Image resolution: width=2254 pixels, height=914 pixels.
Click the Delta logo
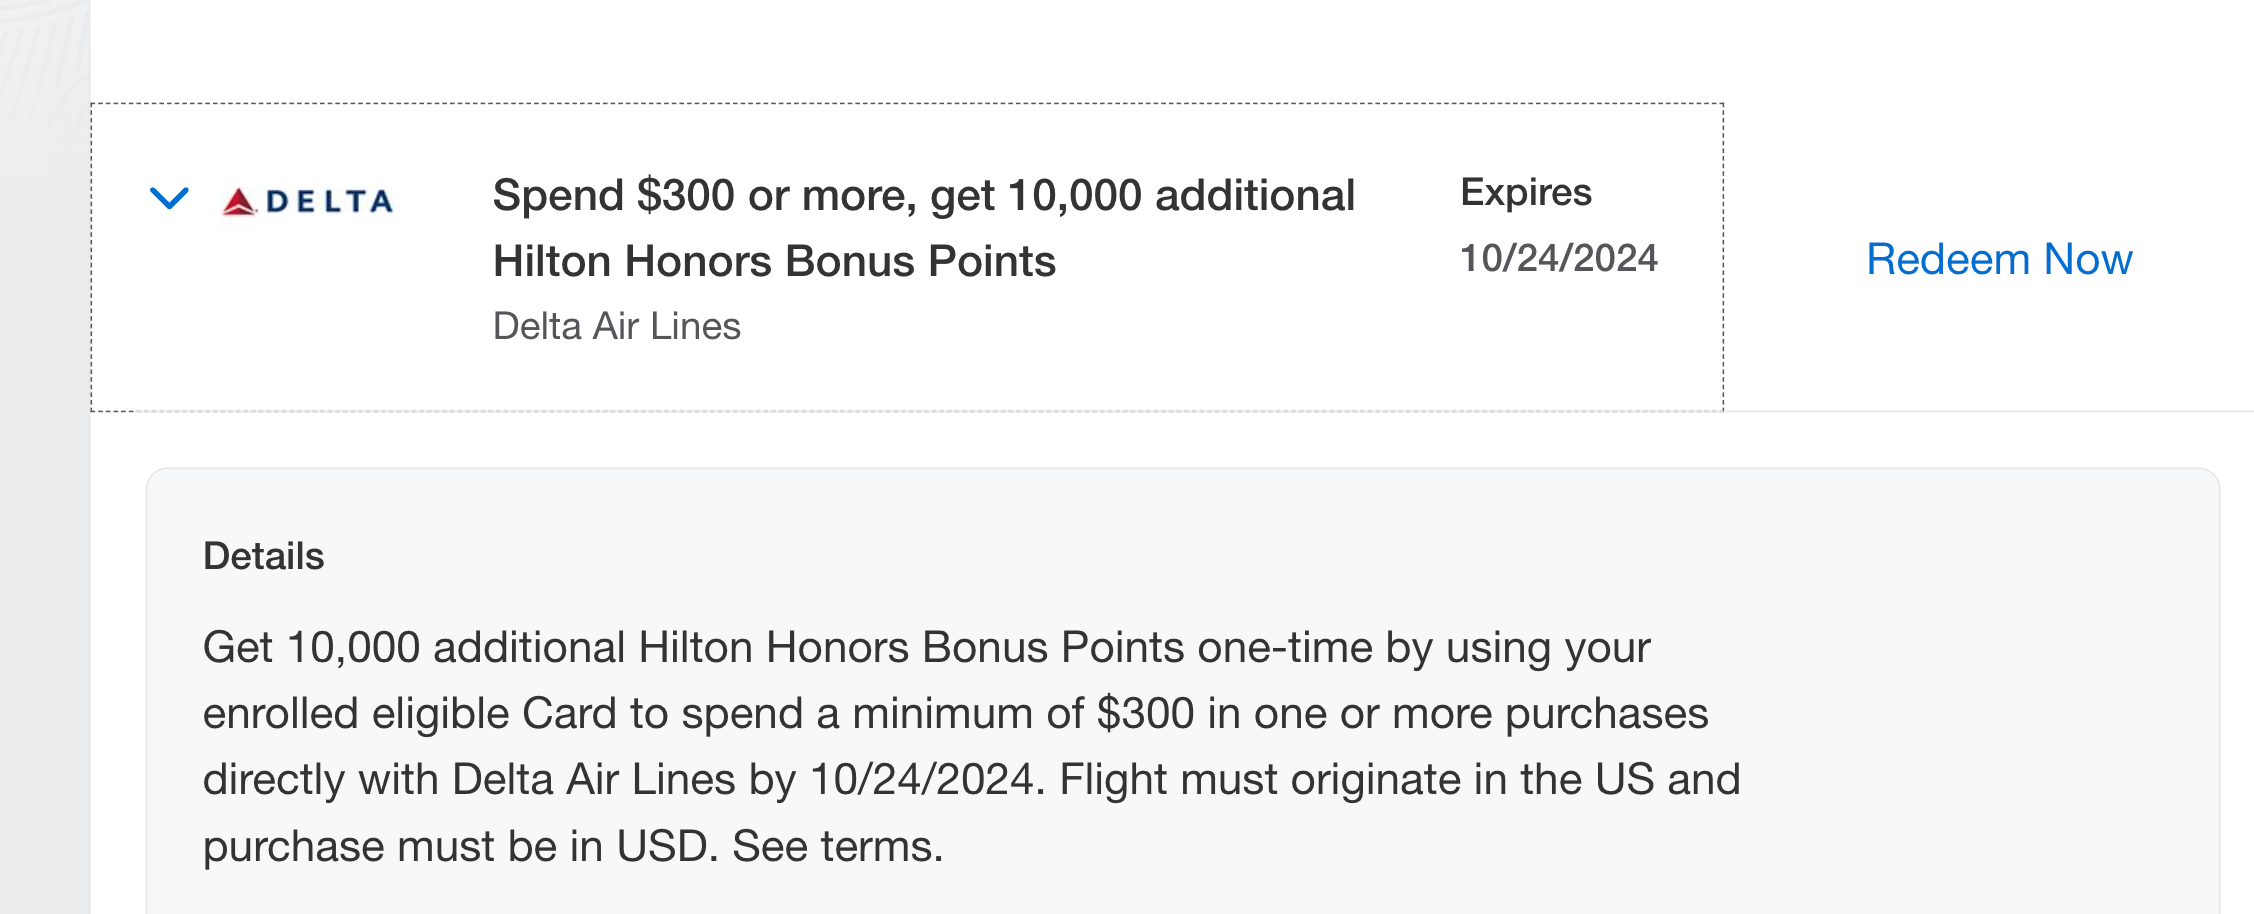307,202
